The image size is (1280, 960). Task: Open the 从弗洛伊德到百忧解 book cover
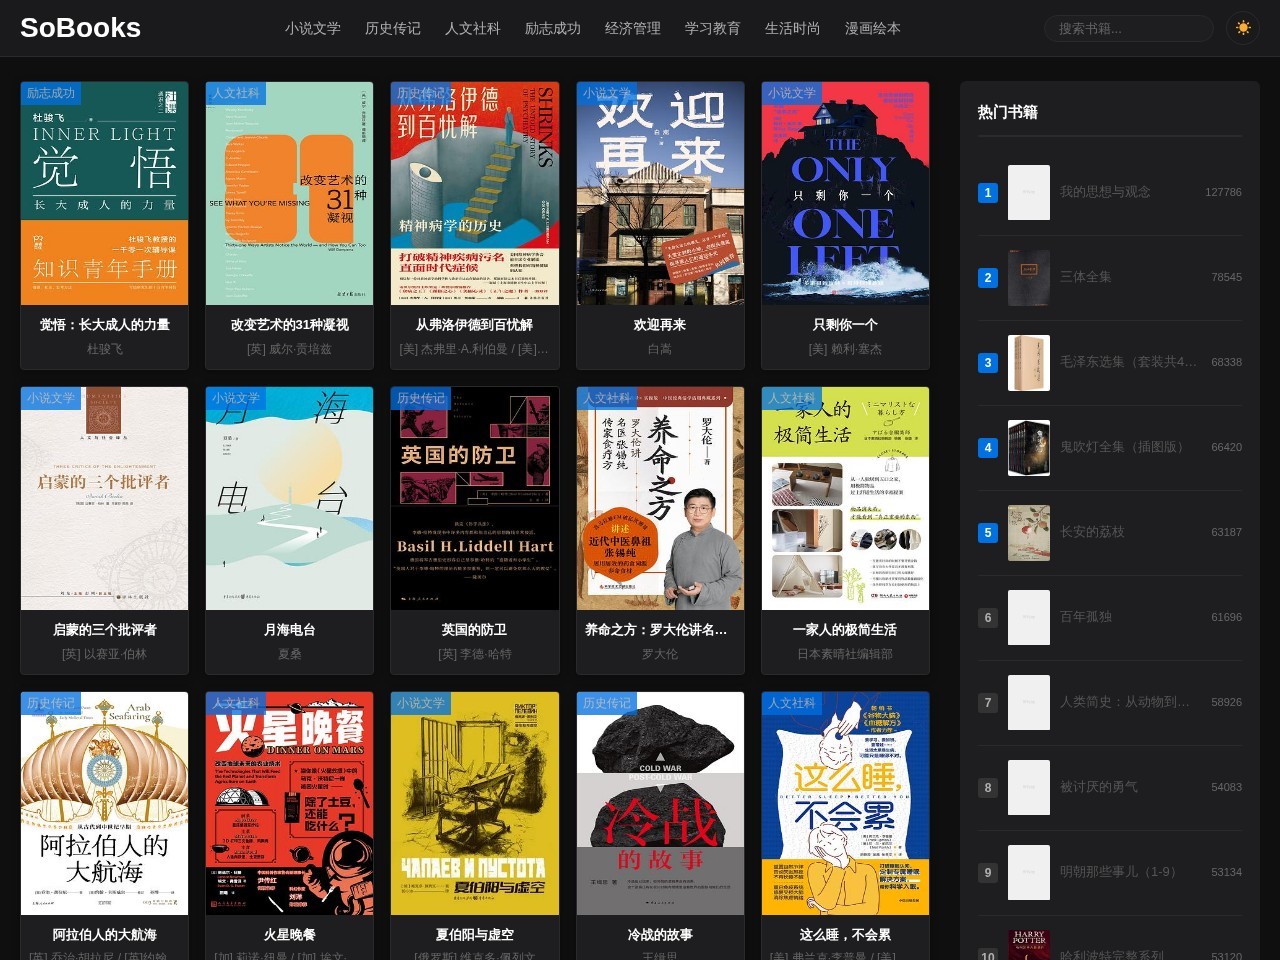475,193
